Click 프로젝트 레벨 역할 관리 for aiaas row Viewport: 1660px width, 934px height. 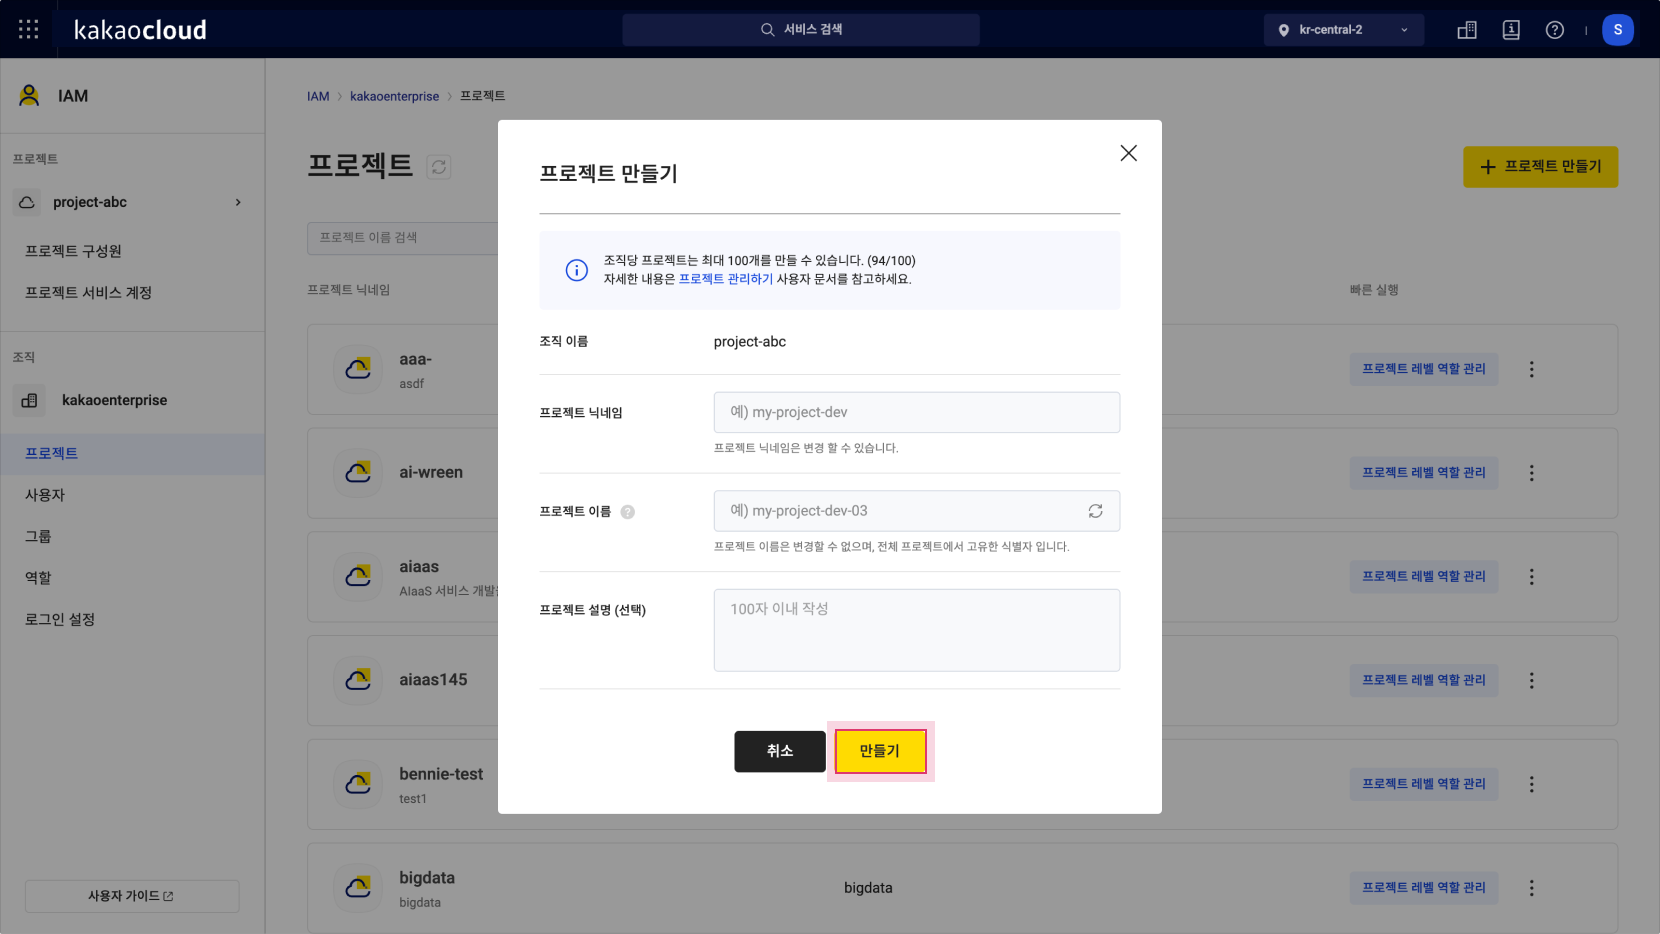click(x=1424, y=577)
